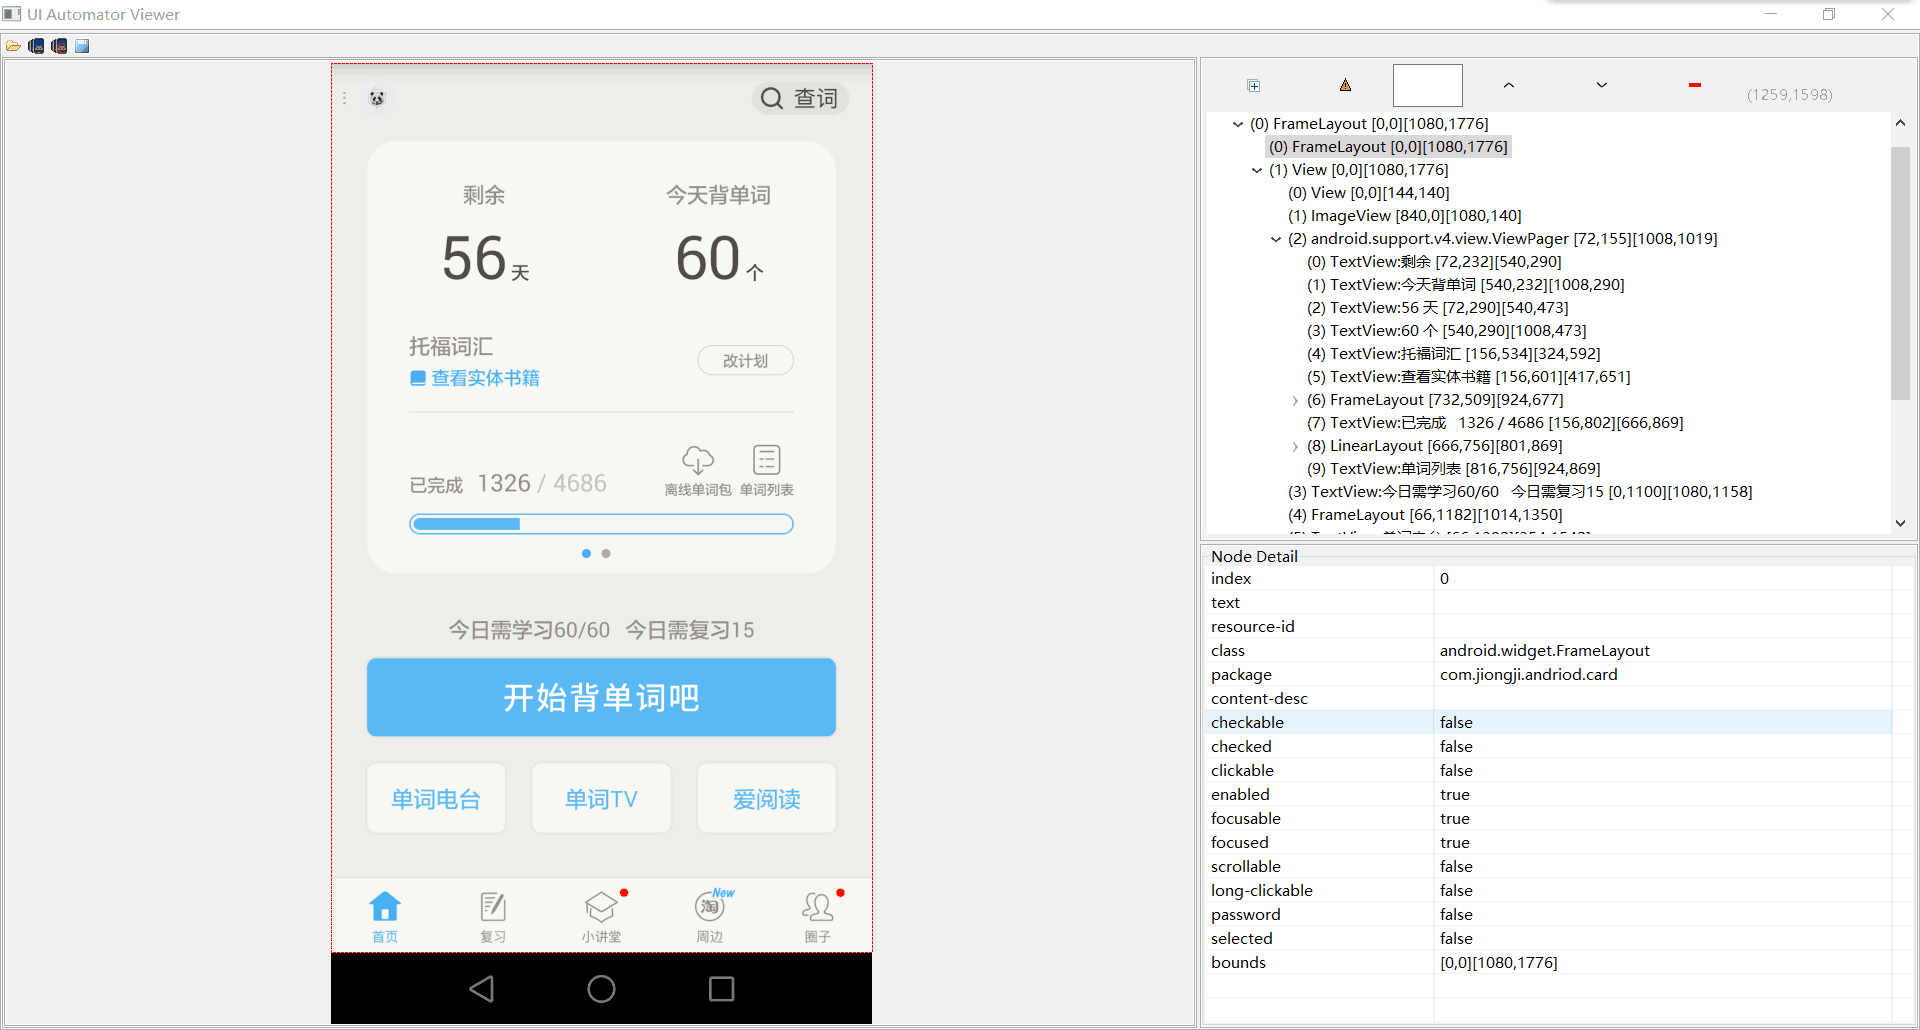This screenshot has width=1920, height=1030.
Task: Tap the first blue page indicator dot
Action: coord(586,553)
